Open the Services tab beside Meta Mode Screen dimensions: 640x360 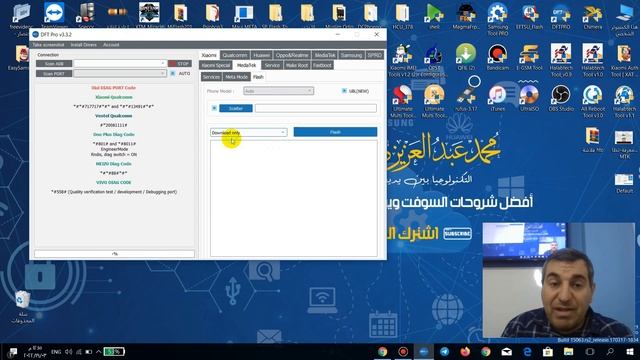pos(211,77)
